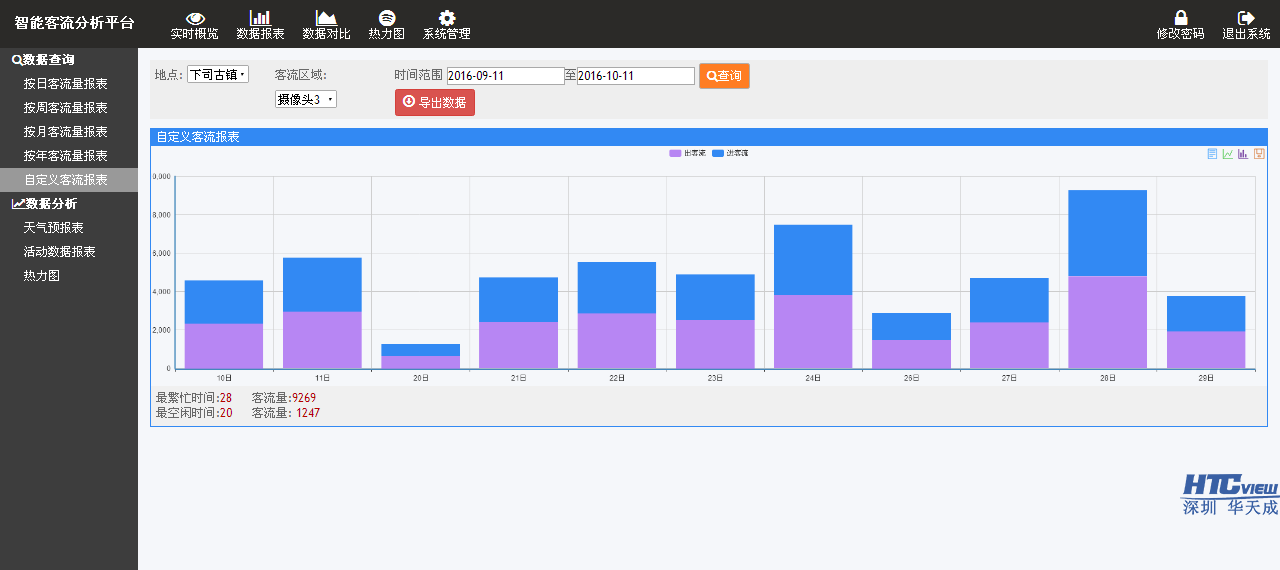Viewport: 1280px width, 570px height.
Task: Expand the 地点 location dropdown
Action: (217, 75)
